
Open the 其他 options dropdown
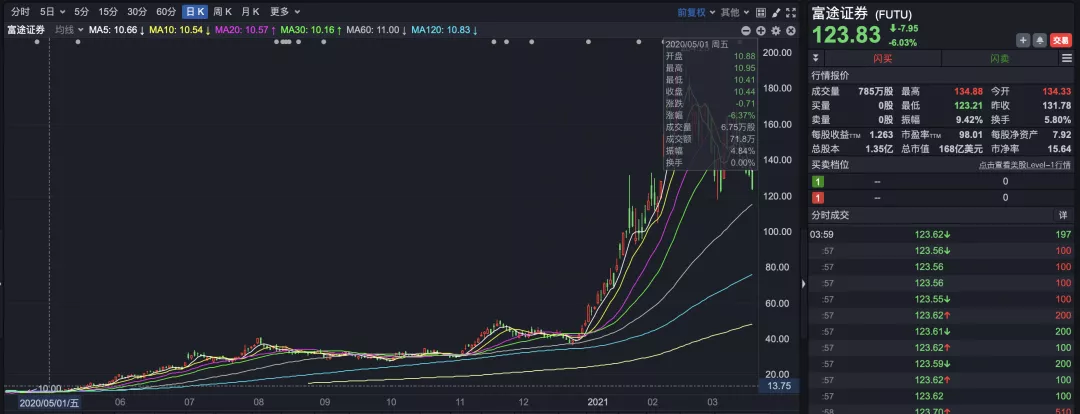tap(734, 12)
